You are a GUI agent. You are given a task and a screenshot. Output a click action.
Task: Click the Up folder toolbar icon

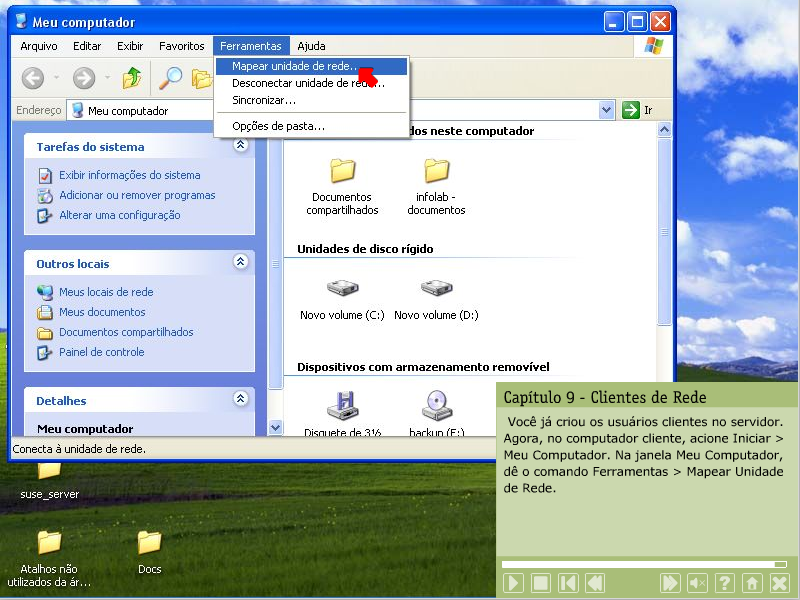(x=132, y=78)
